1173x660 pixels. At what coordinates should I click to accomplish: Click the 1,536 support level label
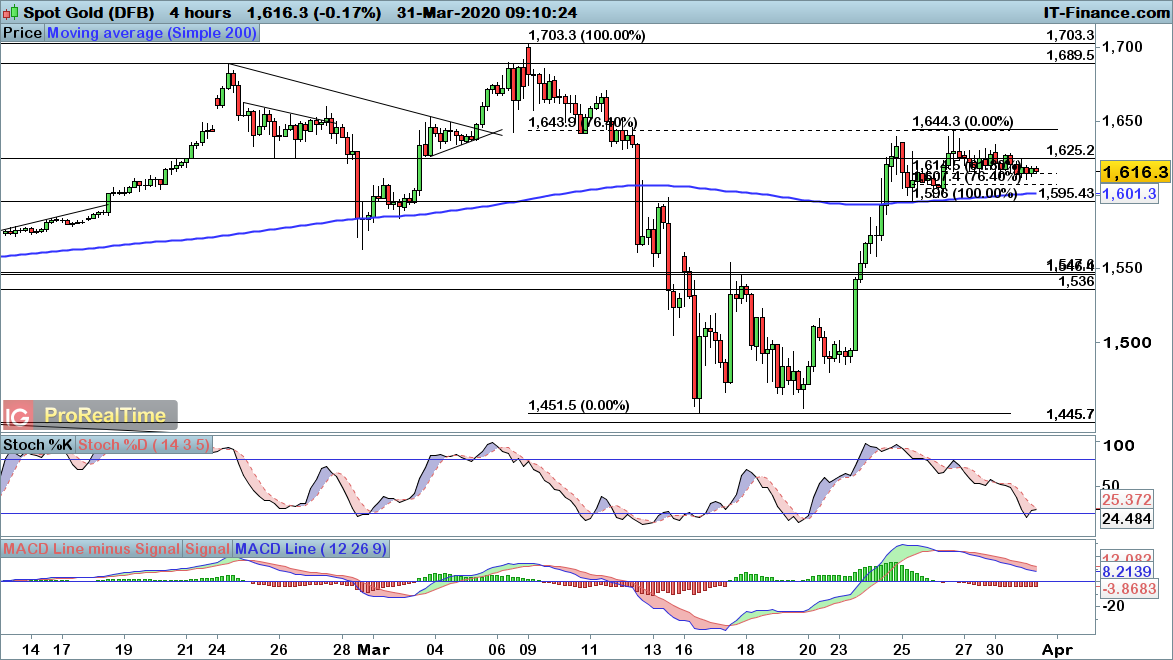pos(1076,281)
